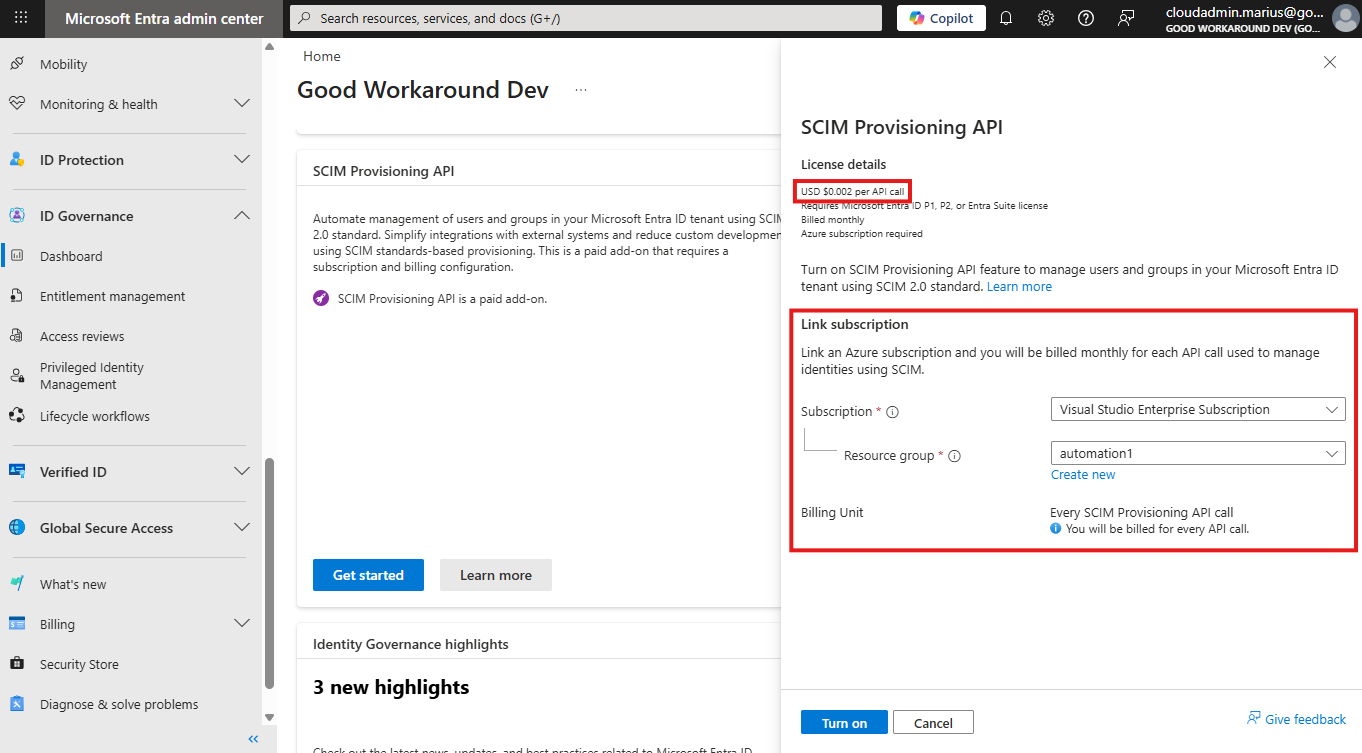Click the Resource group info icon
This screenshot has height=753, width=1362.
[954, 456]
